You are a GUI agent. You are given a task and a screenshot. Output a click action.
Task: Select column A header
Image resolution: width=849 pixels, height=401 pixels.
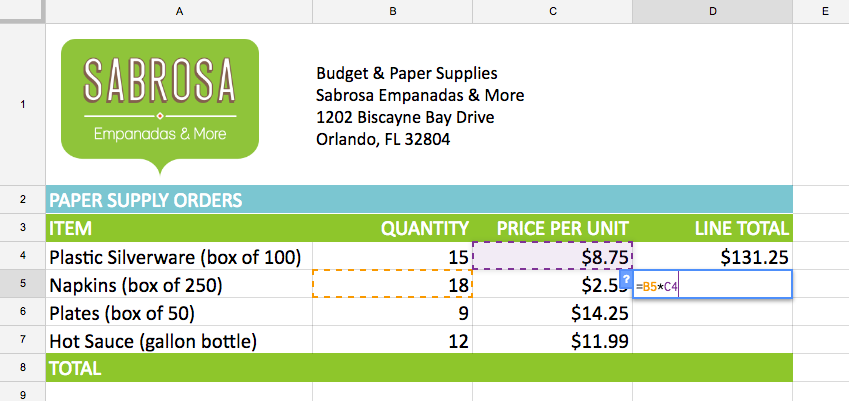tap(179, 11)
